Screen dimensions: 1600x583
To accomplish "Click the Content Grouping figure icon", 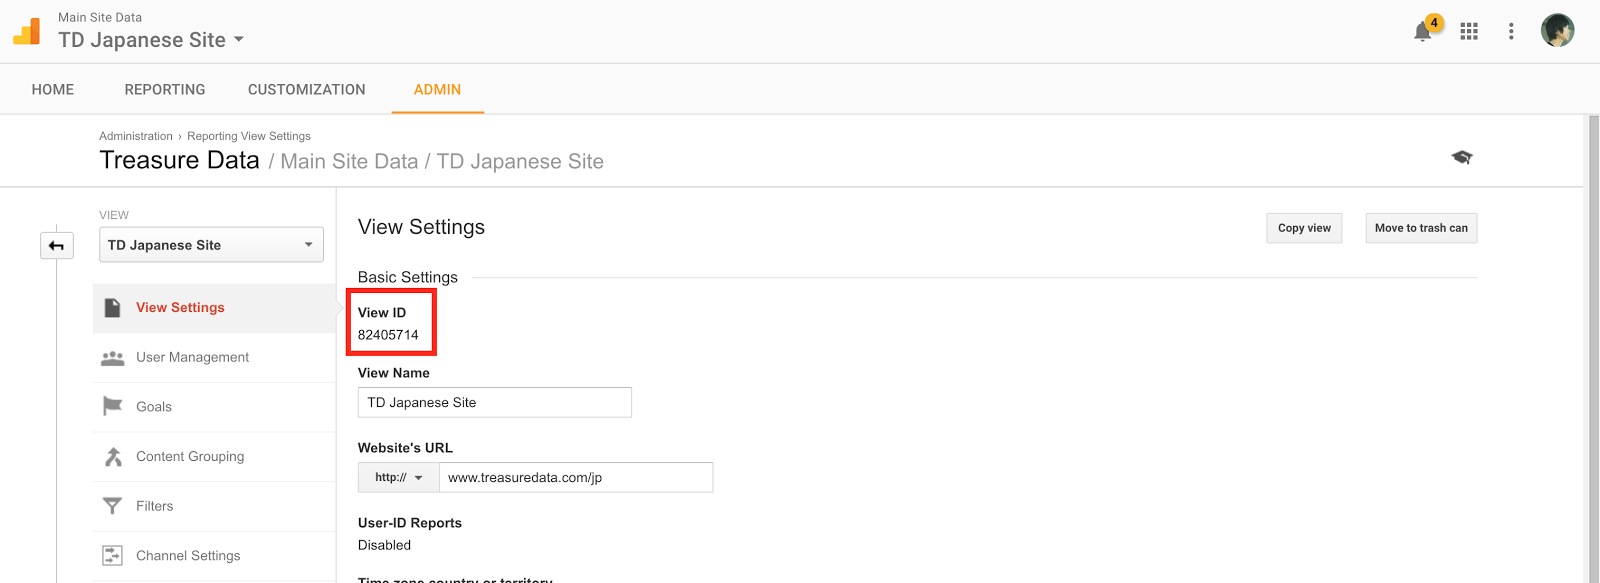I will point(113,456).
